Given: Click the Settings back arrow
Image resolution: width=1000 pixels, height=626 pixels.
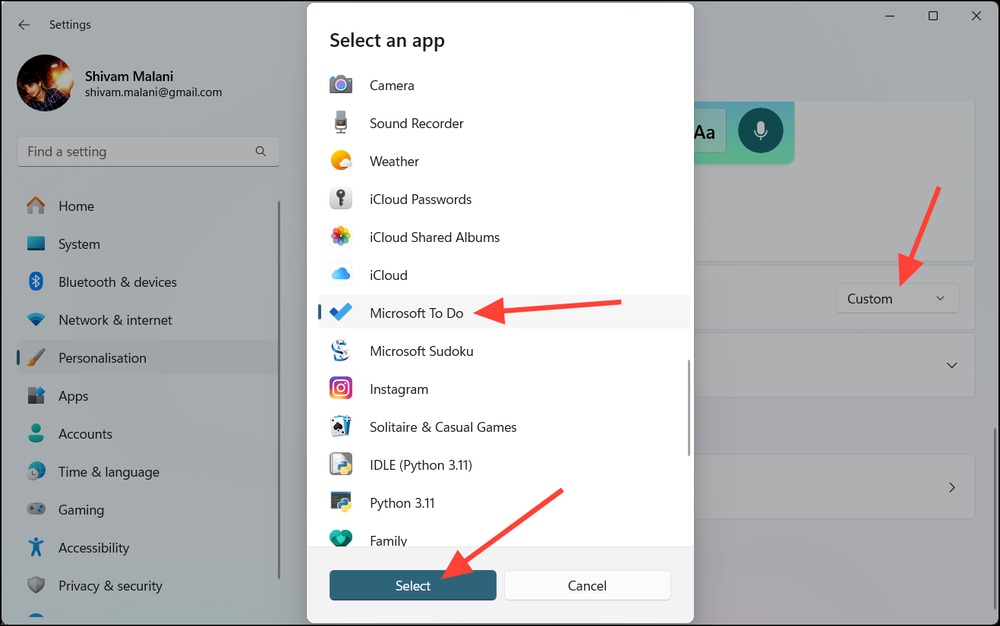Looking at the screenshot, I should pyautogui.click(x=24, y=25).
